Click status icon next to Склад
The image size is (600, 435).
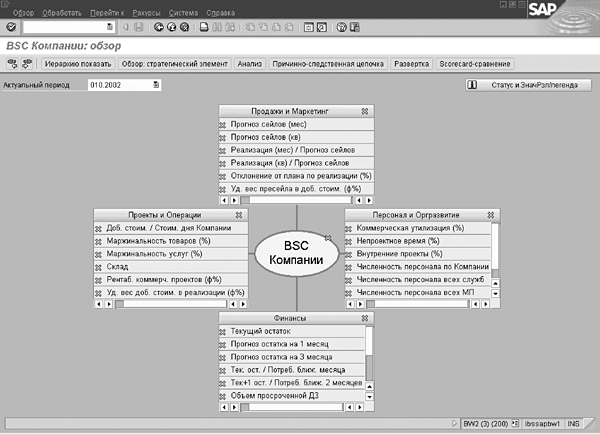click(x=98, y=267)
